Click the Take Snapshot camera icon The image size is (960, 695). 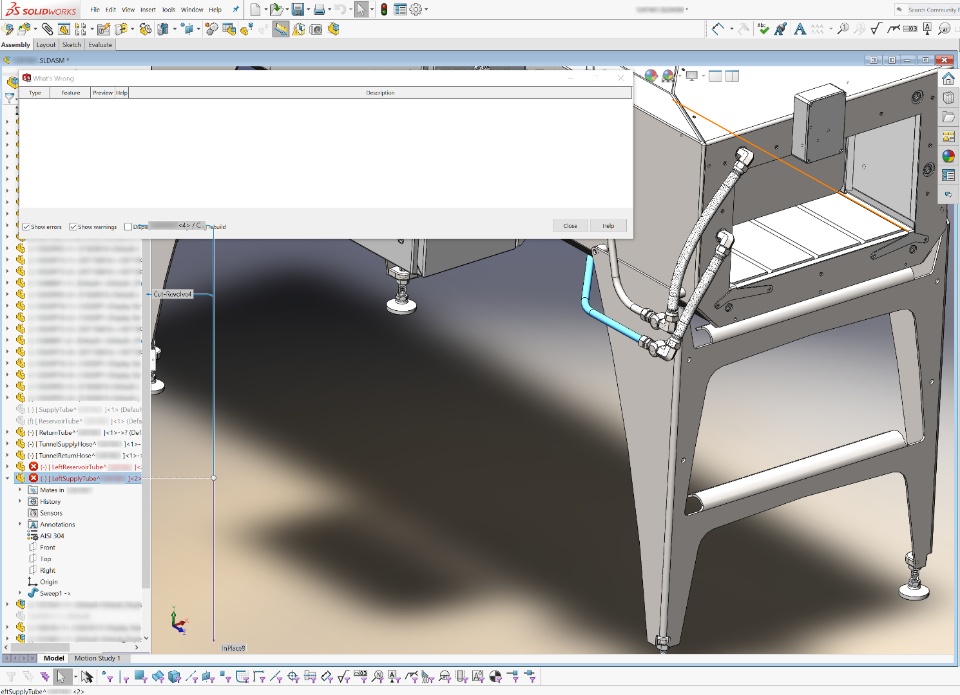[316, 29]
